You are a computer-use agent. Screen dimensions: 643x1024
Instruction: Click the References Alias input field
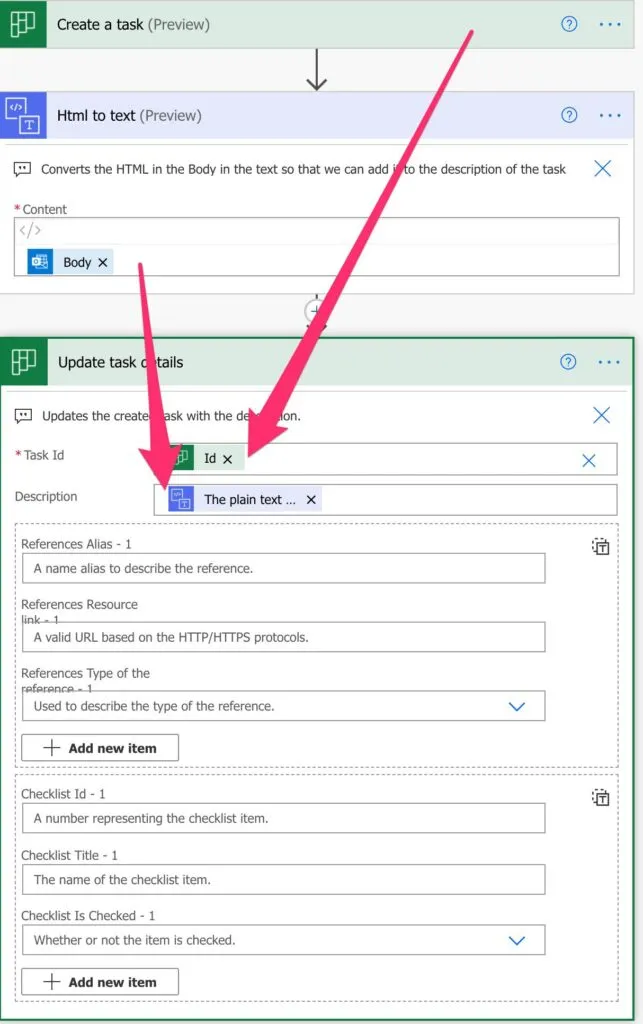[x=283, y=568]
